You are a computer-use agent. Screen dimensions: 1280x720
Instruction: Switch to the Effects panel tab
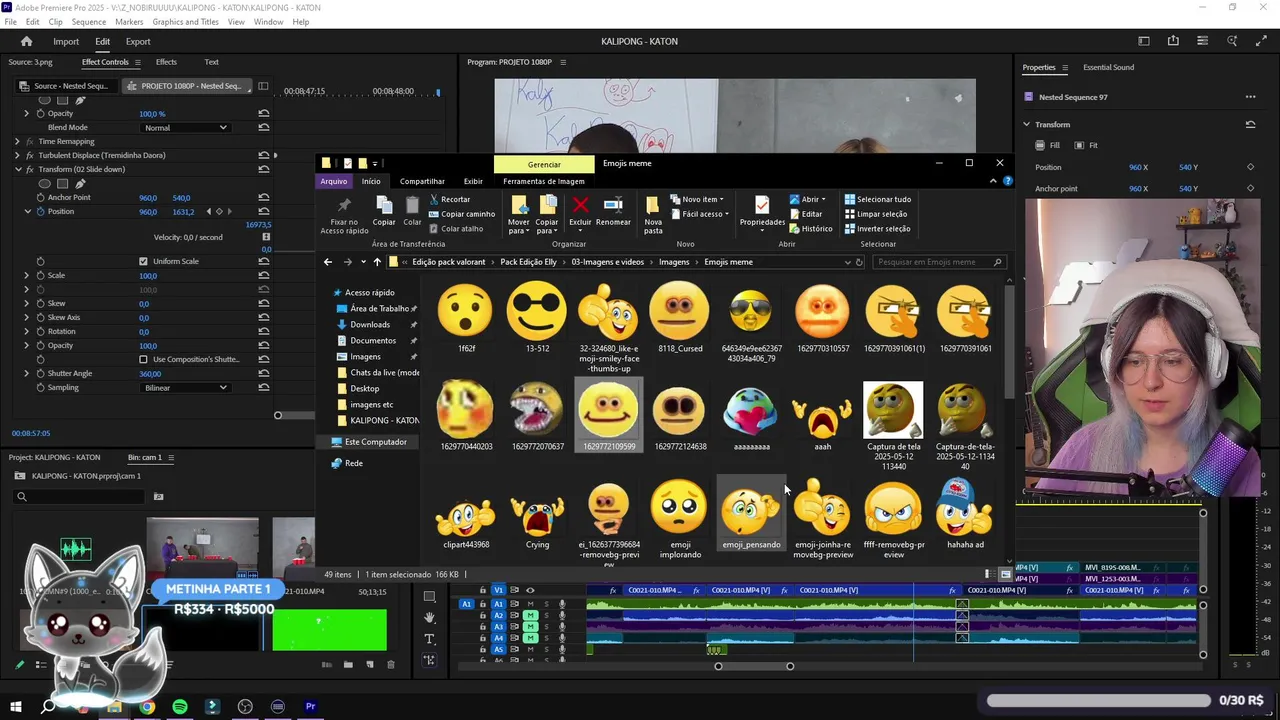166,62
